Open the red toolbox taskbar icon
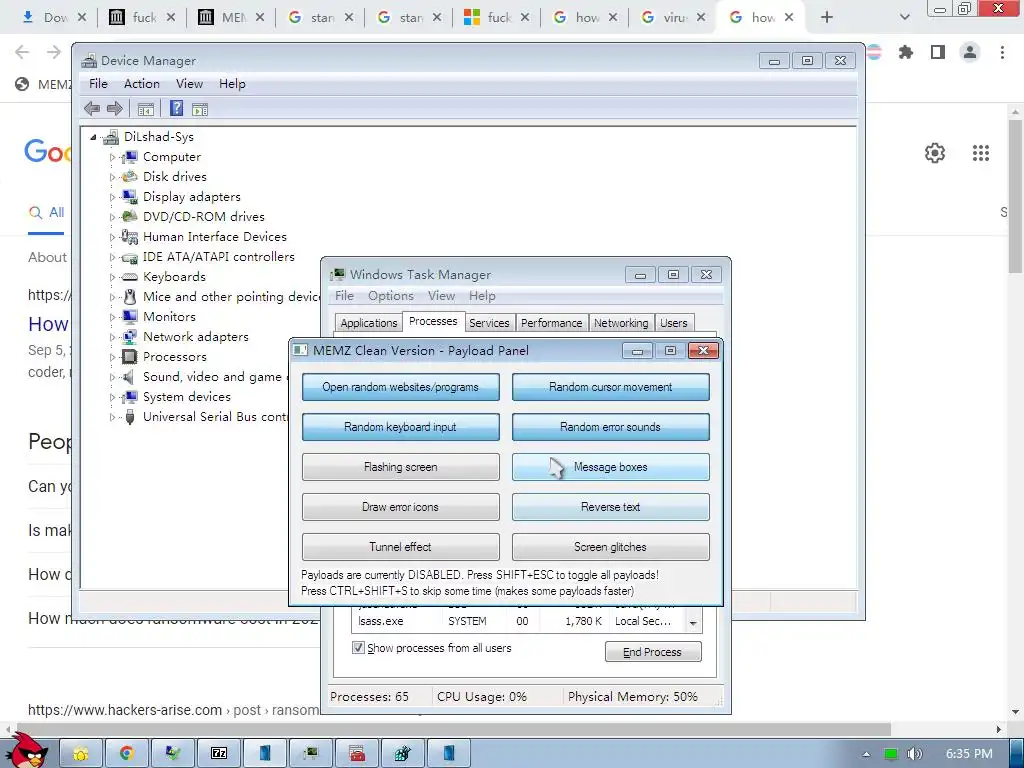Screen dimensions: 1024x768 click(357, 754)
